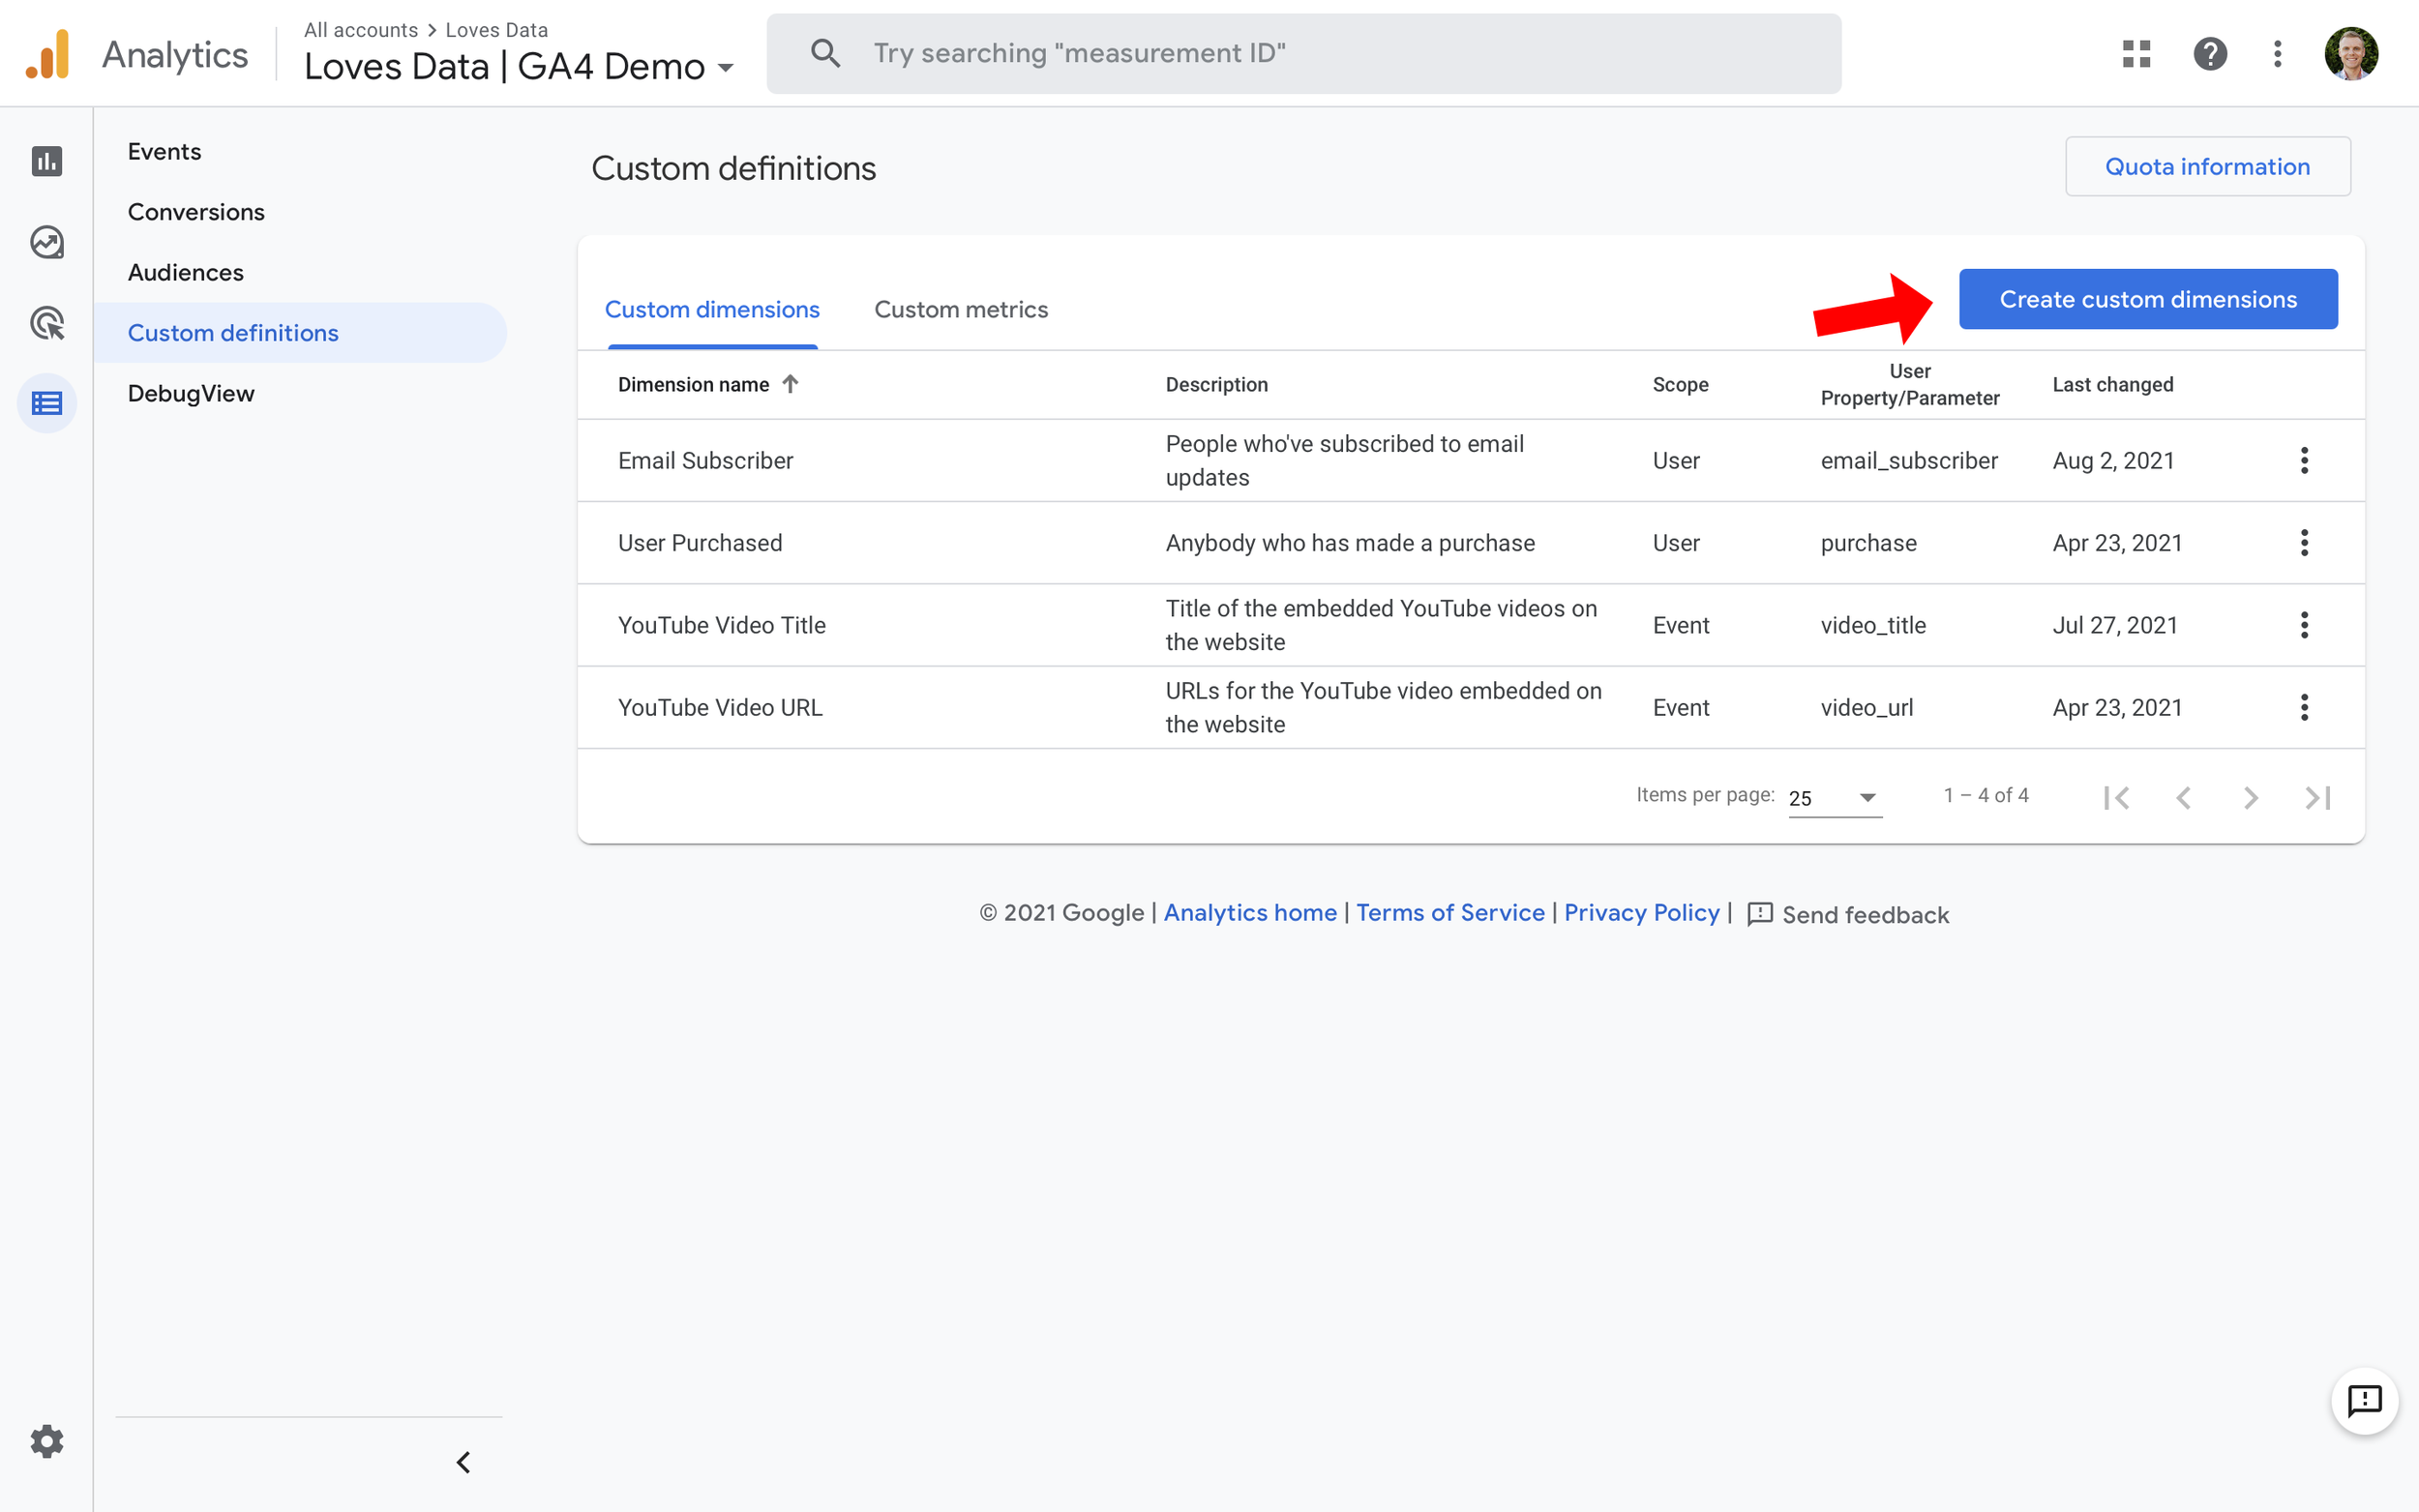The image size is (2419, 1512).
Task: Open the Terms of Service link
Action: [1449, 913]
